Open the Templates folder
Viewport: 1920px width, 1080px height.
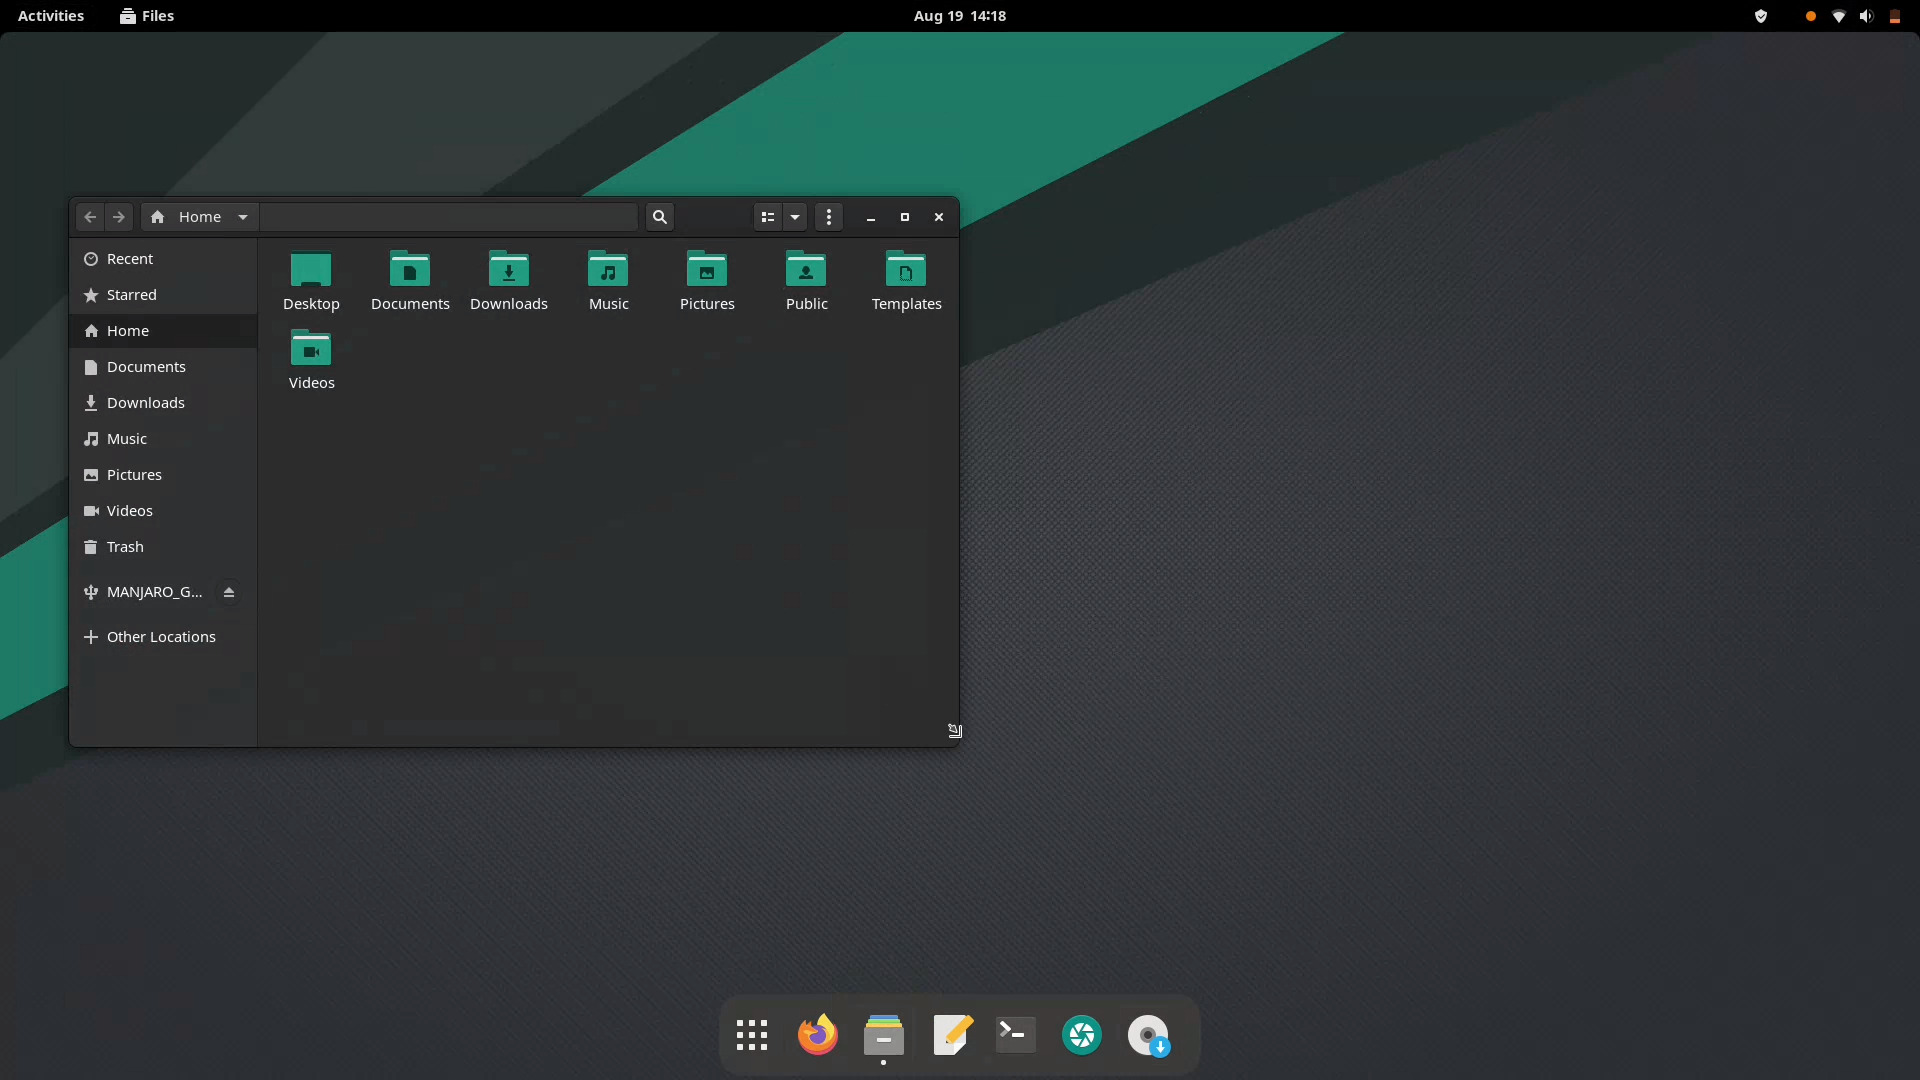(905, 278)
